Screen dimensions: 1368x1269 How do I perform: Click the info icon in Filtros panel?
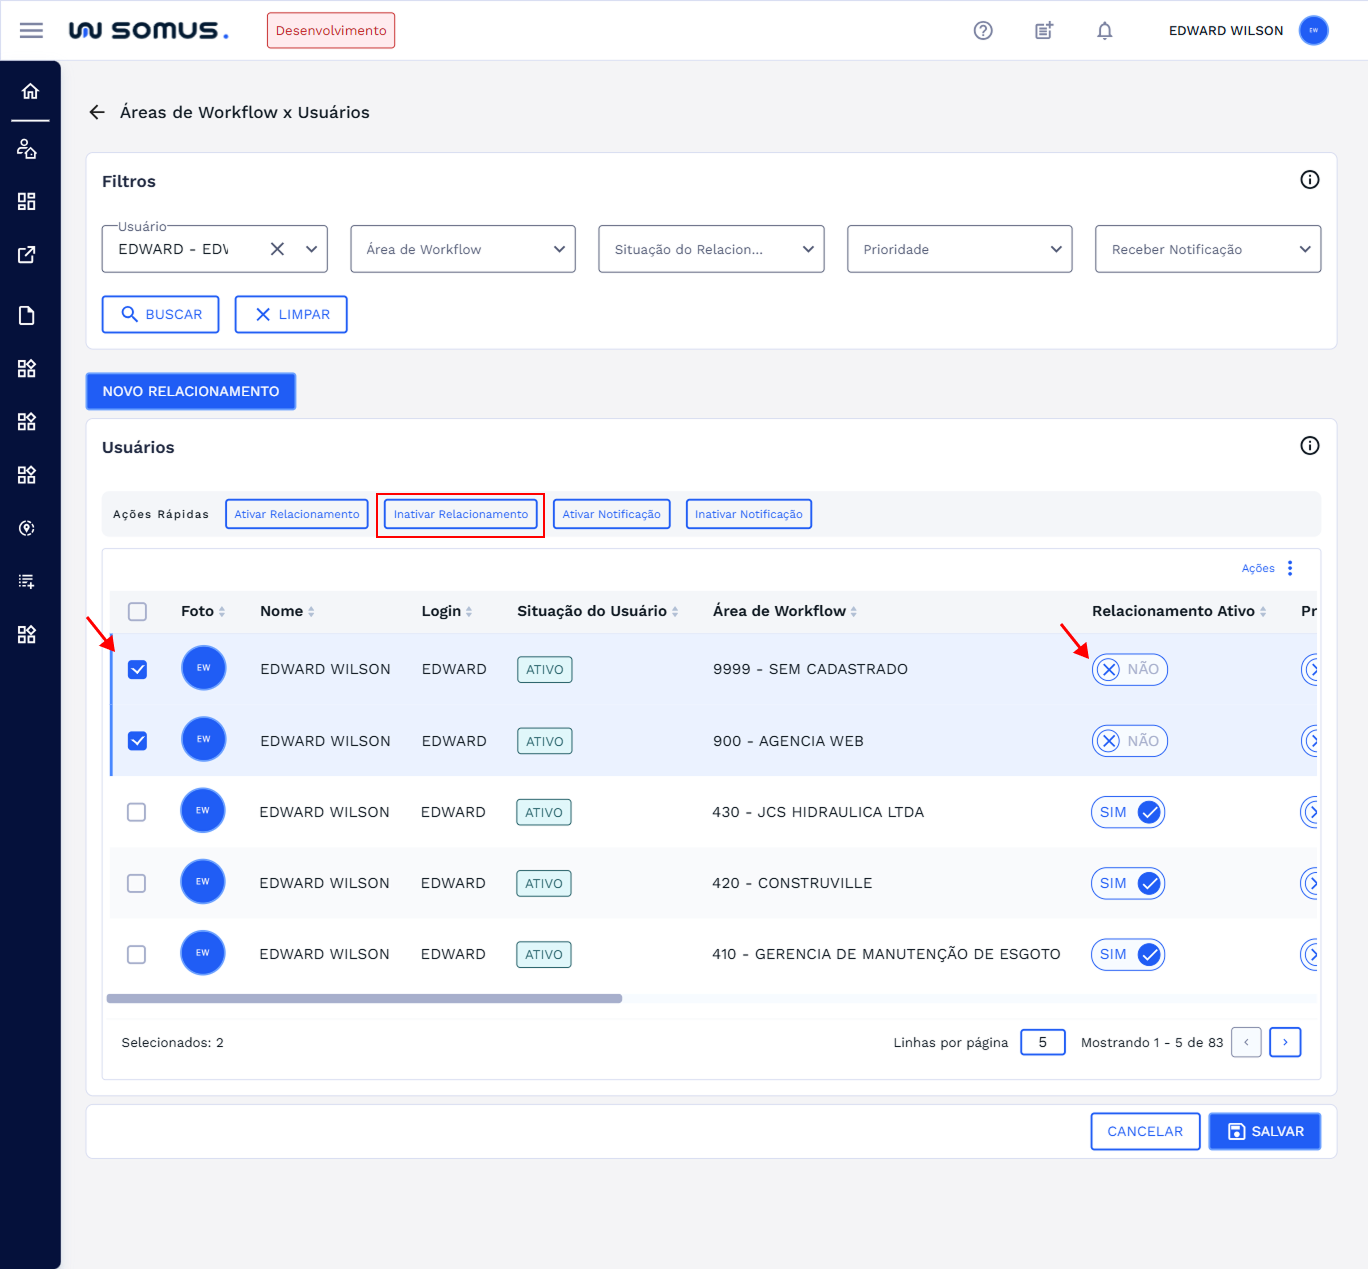coord(1309,180)
